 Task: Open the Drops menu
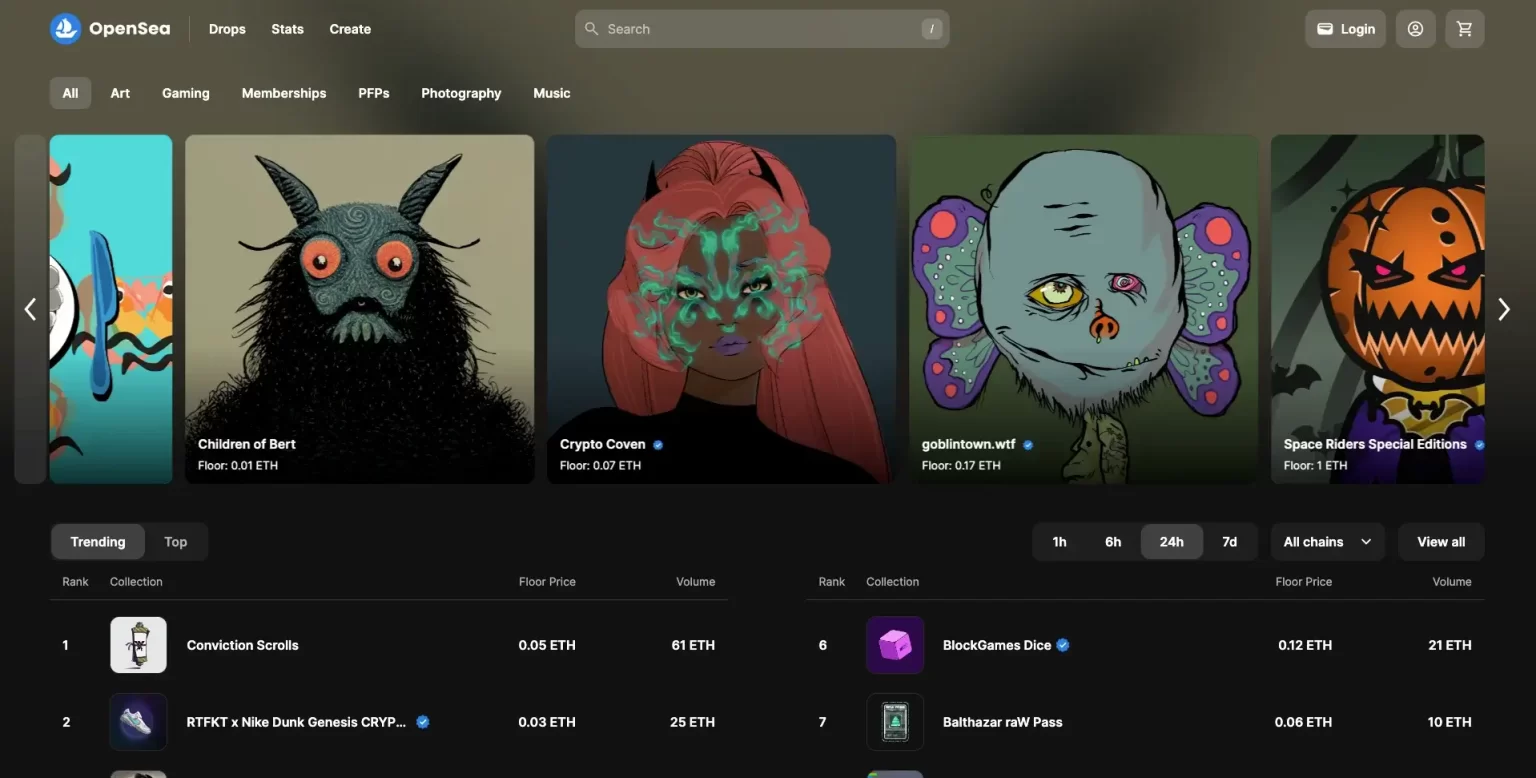227,29
